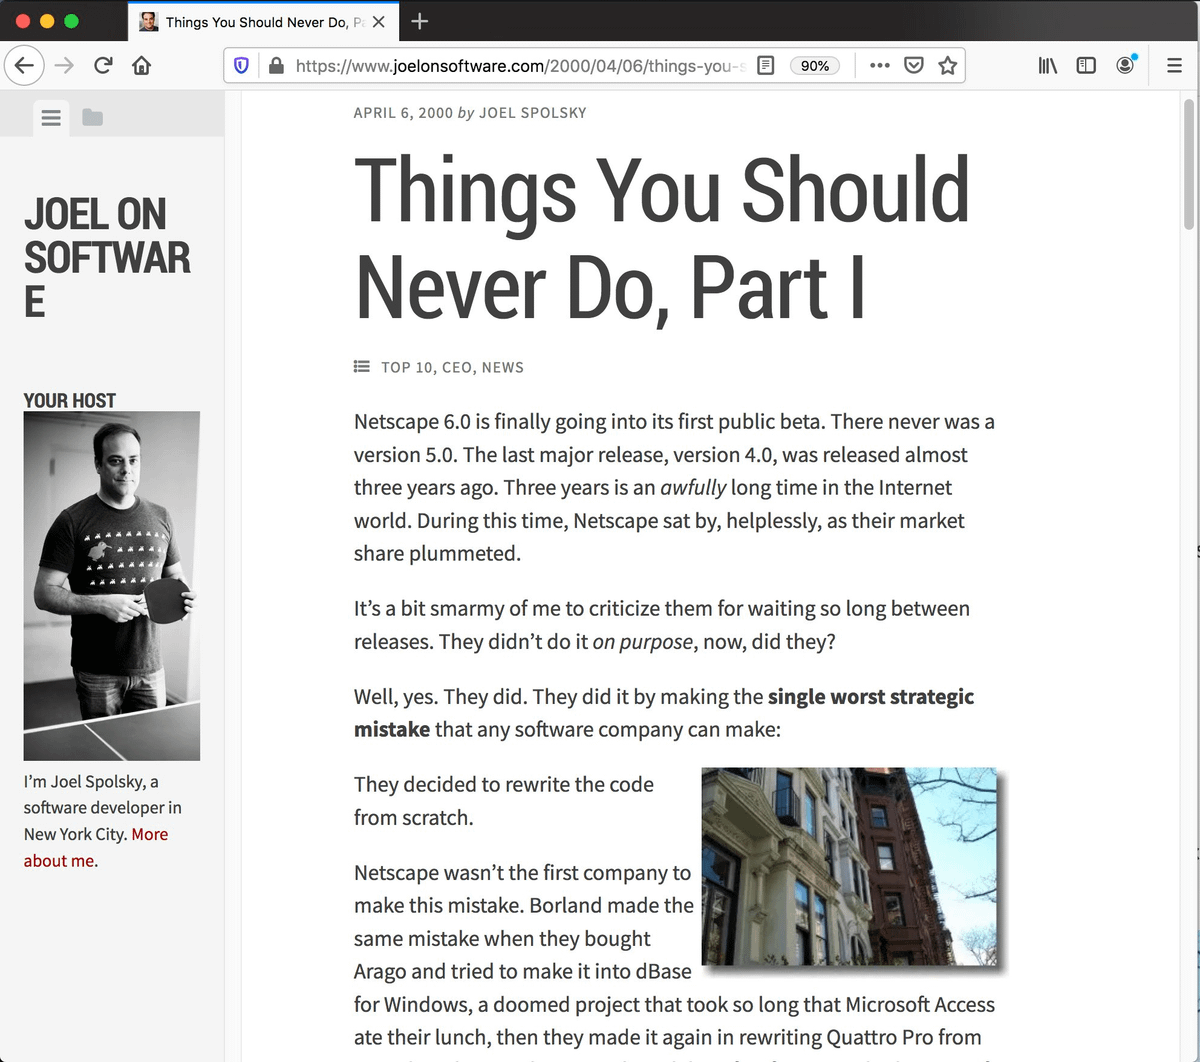Viewport: 1200px width, 1062px height.
Task: Open a new tab with the plus button
Action: (420, 22)
